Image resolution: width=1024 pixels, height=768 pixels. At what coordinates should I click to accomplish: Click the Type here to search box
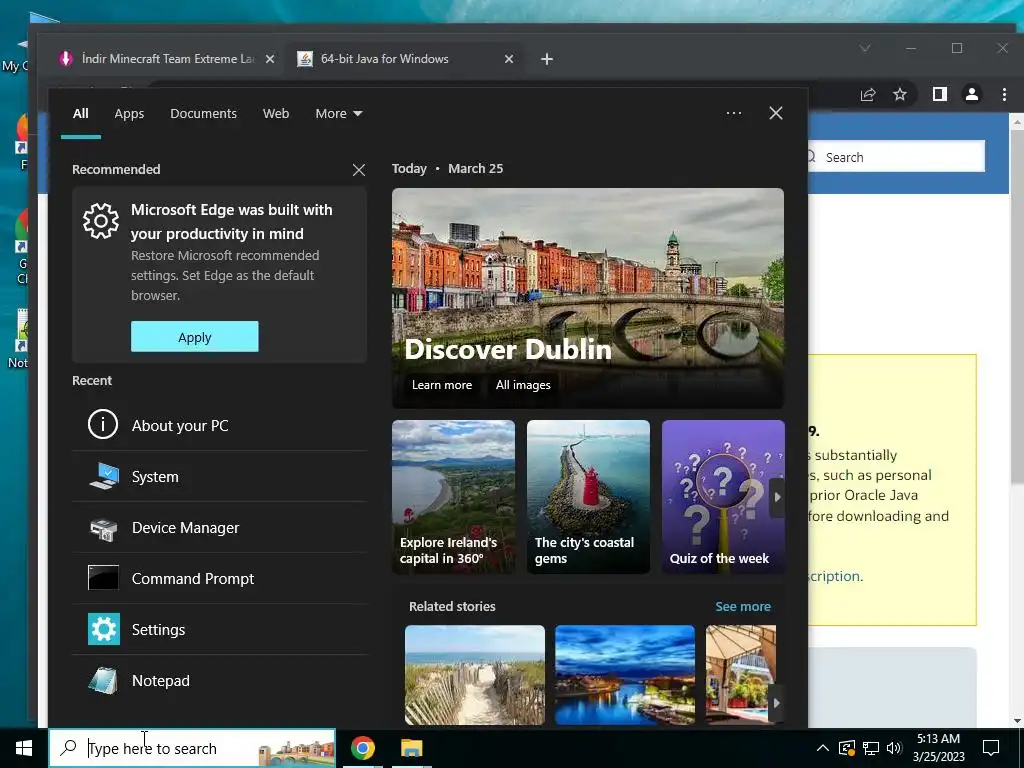pyautogui.click(x=193, y=748)
